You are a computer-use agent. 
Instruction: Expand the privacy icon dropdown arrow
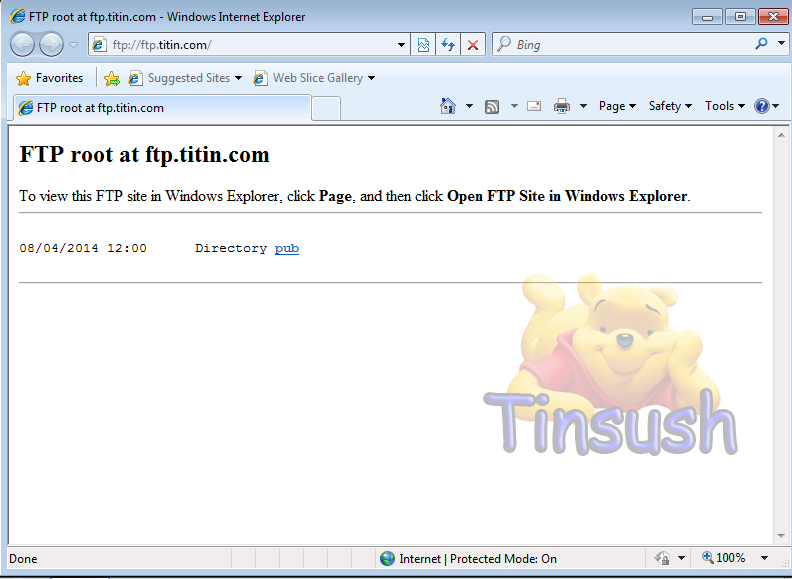point(681,558)
